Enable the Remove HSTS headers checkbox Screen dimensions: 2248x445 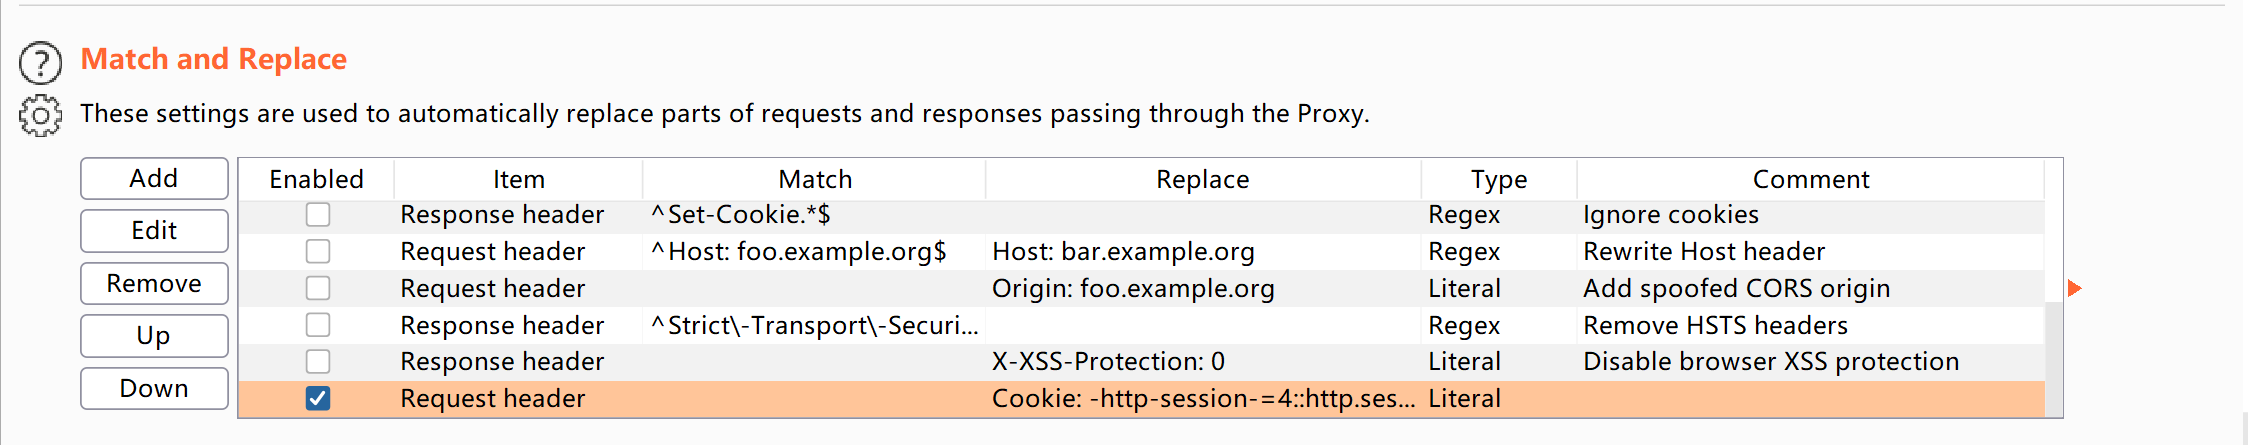click(x=318, y=325)
